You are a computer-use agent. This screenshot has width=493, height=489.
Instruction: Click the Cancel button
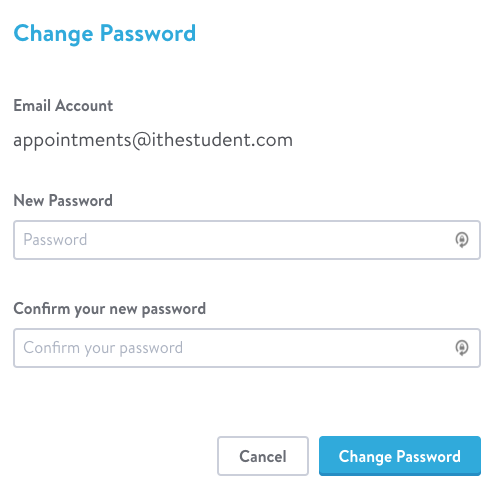(x=263, y=456)
